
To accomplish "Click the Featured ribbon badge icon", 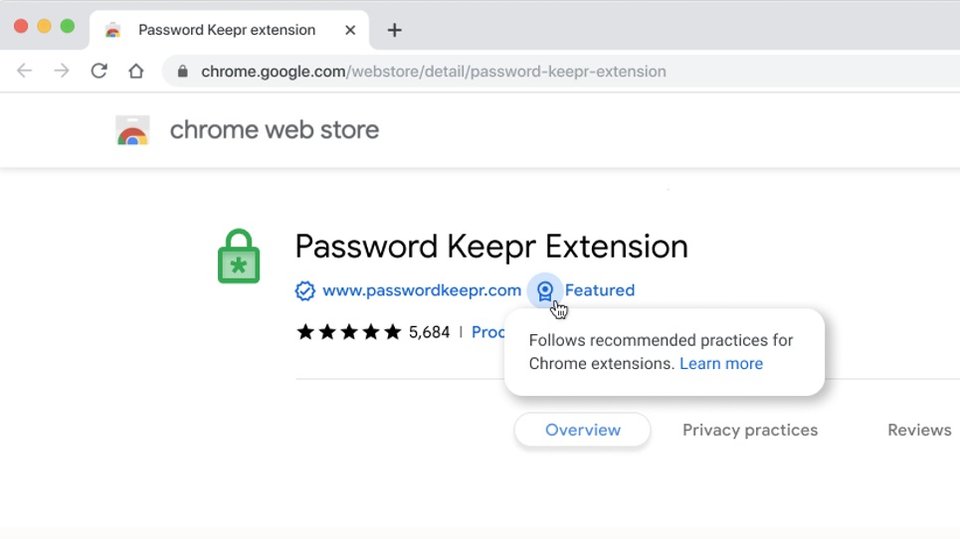I will tap(545, 291).
